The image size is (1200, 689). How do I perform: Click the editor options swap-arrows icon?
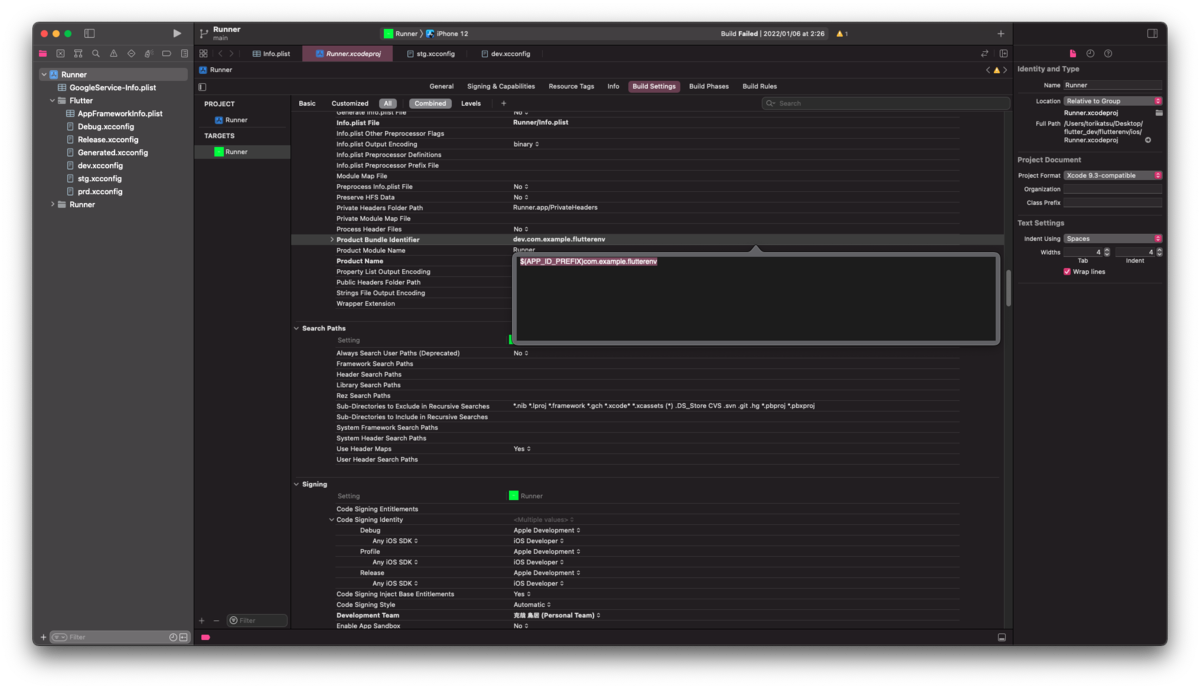point(985,53)
